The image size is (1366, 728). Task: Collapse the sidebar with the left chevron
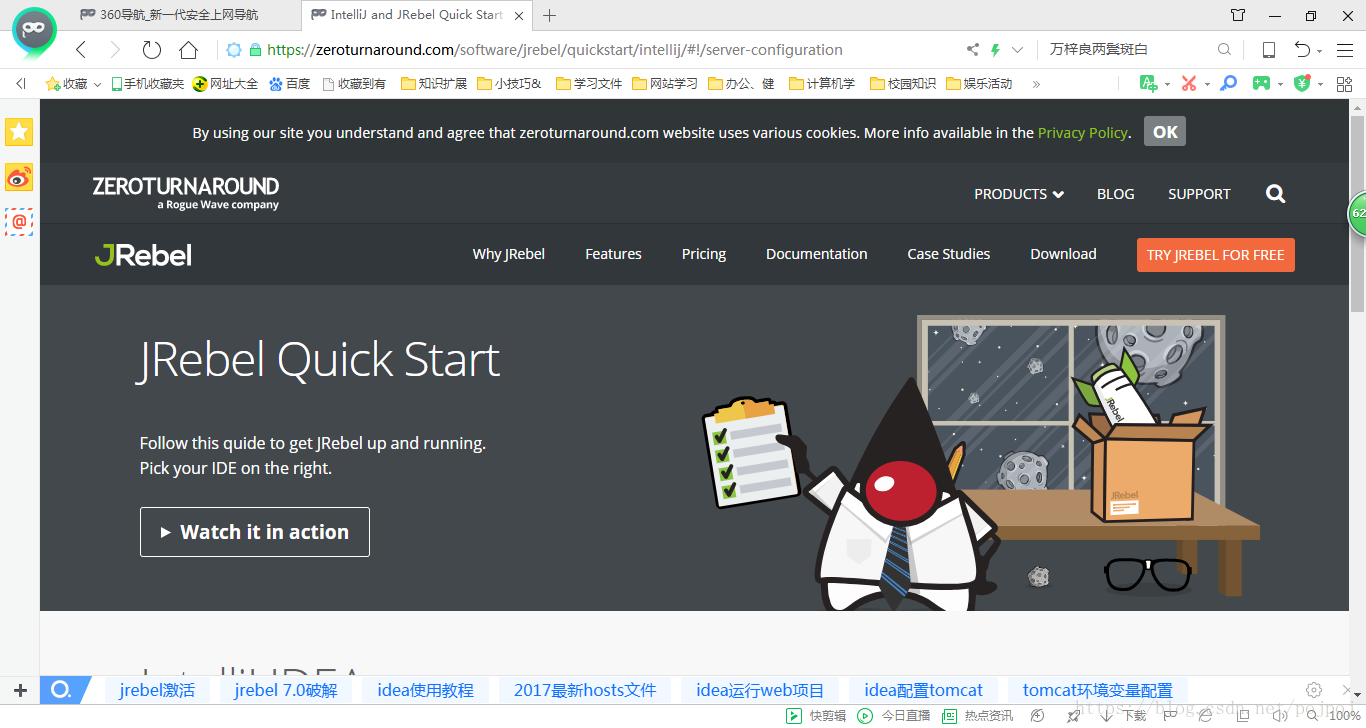20,84
